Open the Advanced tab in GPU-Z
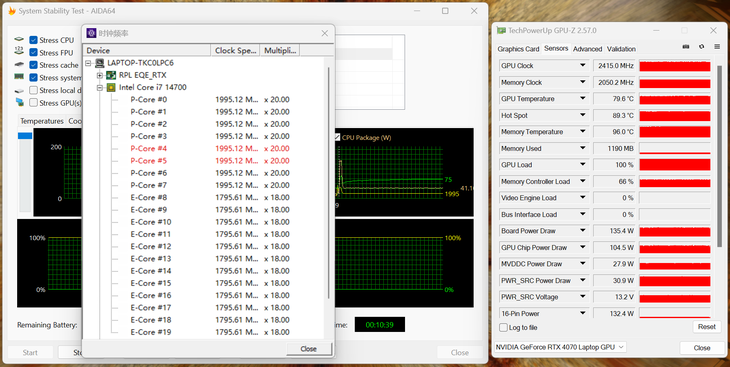 tap(588, 49)
